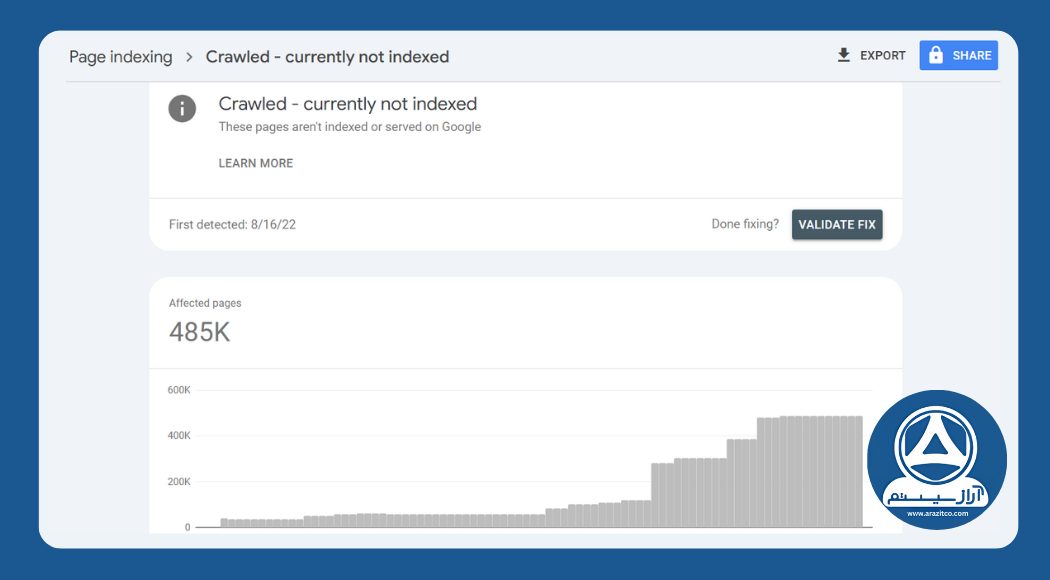This screenshot has height=580, width=1050.
Task: Click the LEARN MORE link
Action: pyautogui.click(x=256, y=162)
